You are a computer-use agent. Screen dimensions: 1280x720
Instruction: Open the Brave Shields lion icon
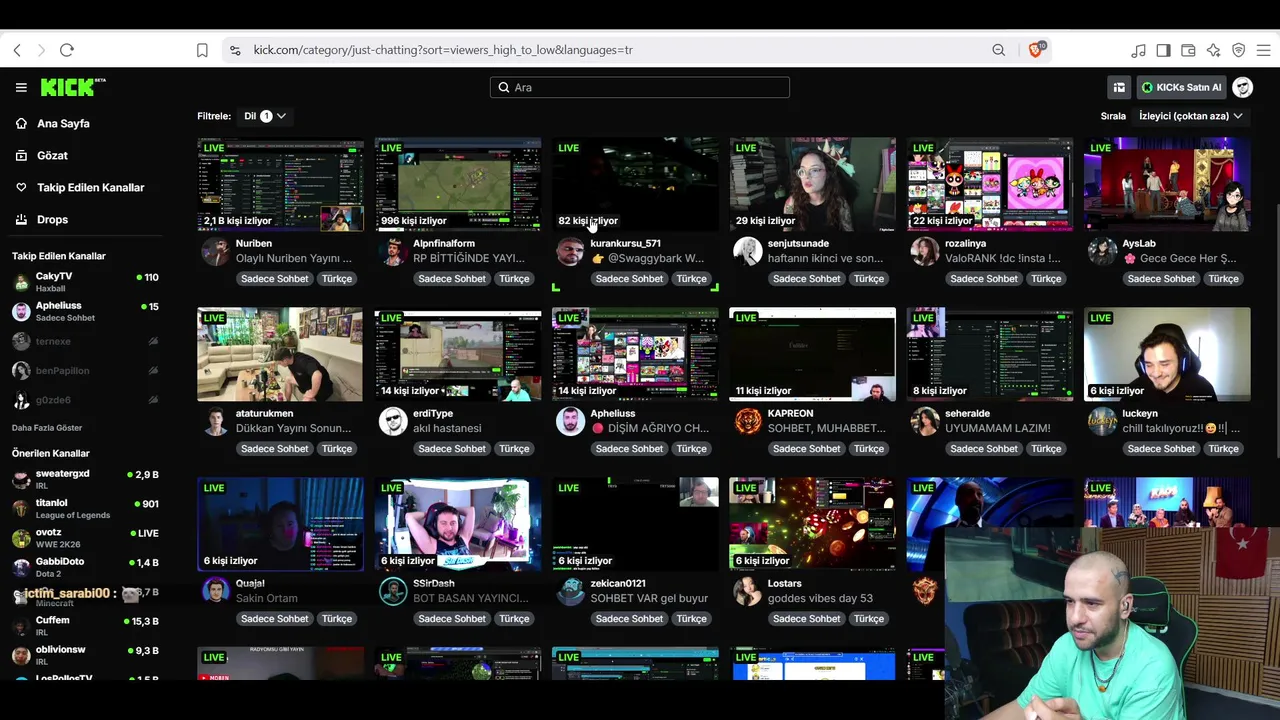(1036, 50)
